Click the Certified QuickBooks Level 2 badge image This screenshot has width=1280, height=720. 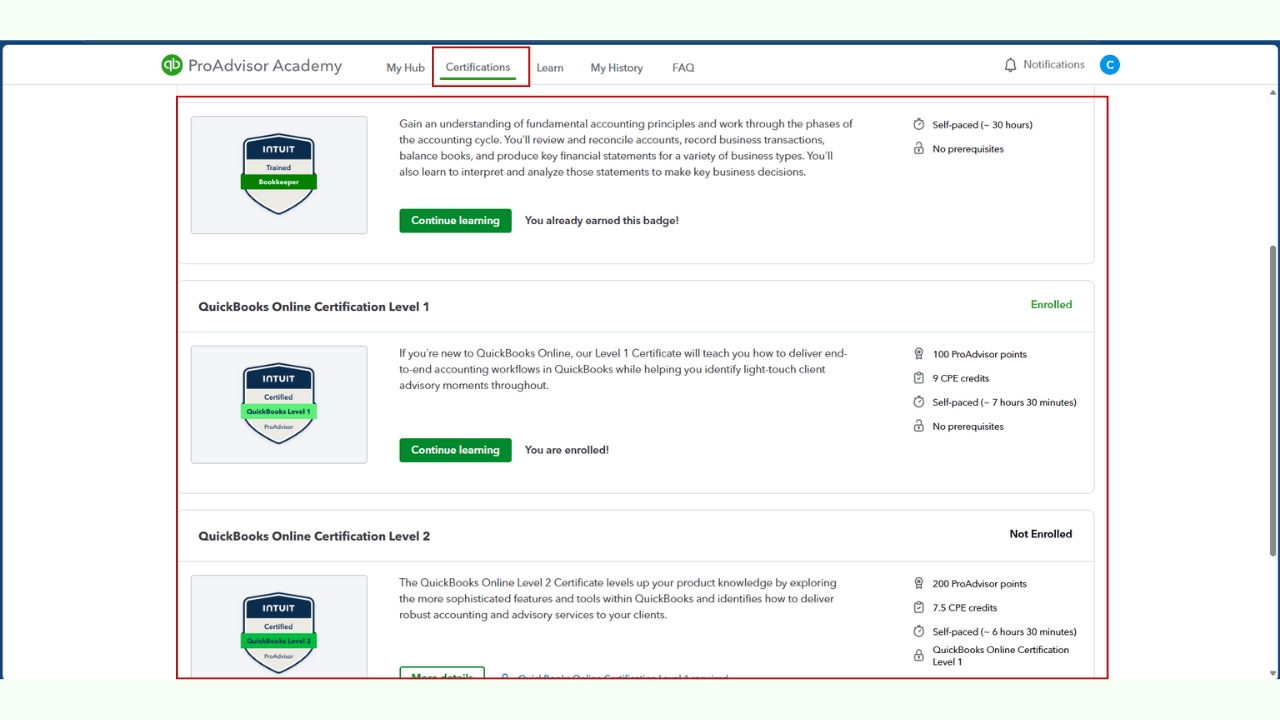[x=279, y=627]
